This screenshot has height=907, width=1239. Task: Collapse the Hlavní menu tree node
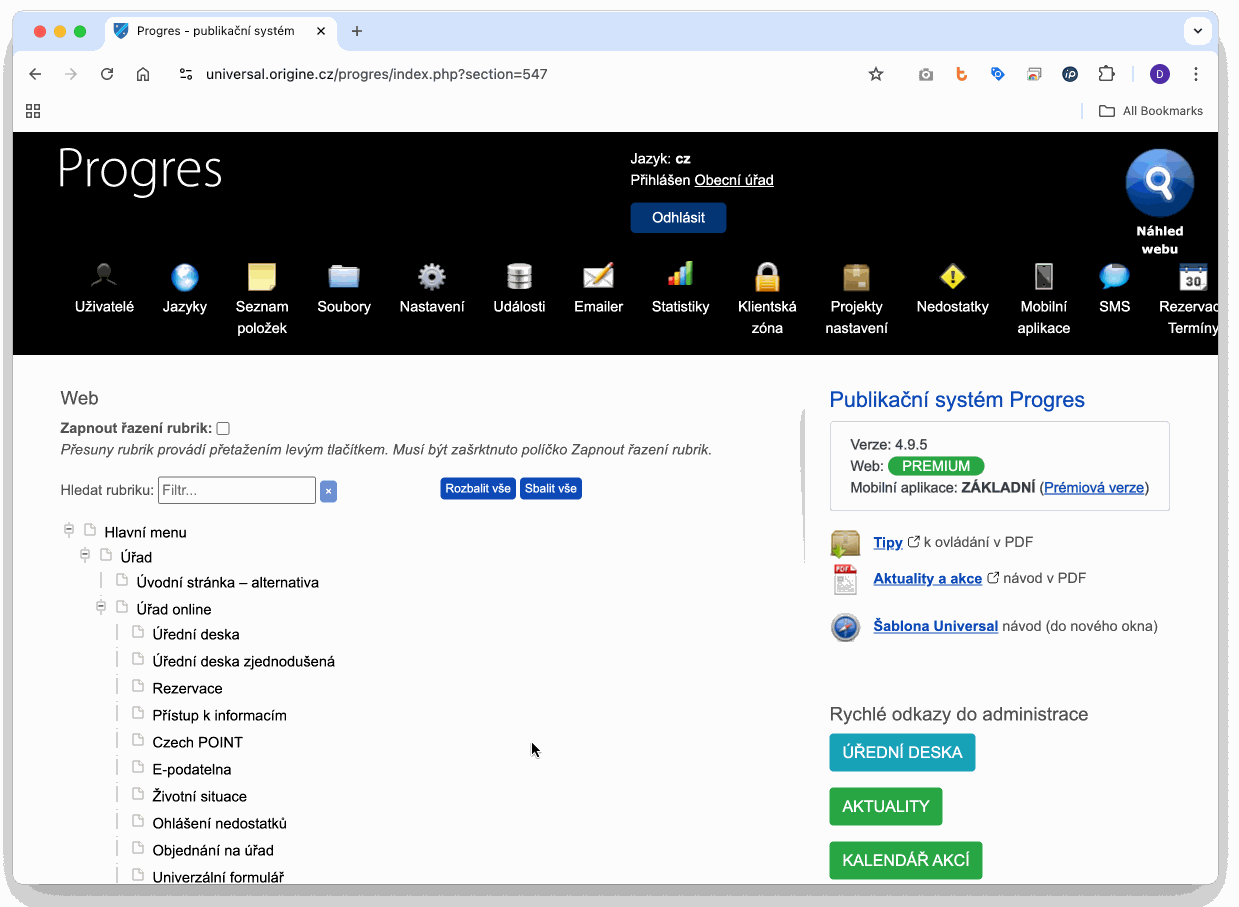pos(69,530)
